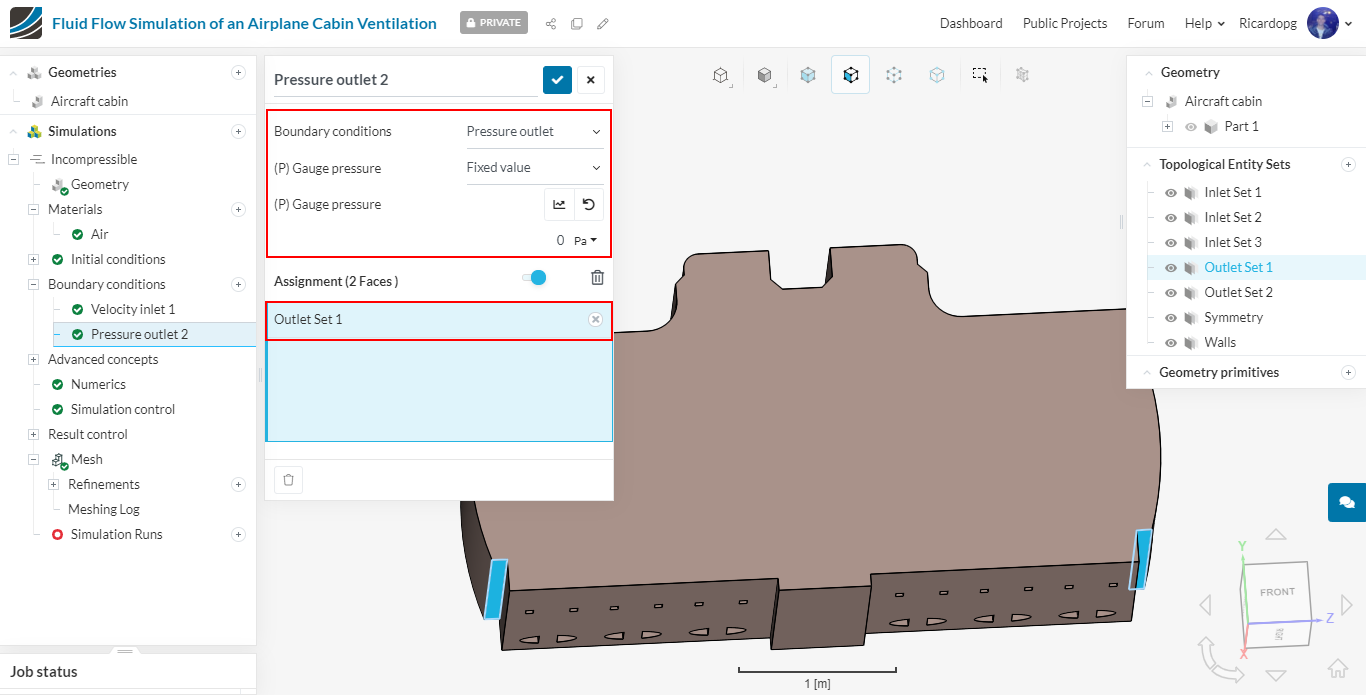The width and height of the screenshot is (1366, 695).
Task: Toggle the assignment selection switch
Action: click(x=535, y=278)
